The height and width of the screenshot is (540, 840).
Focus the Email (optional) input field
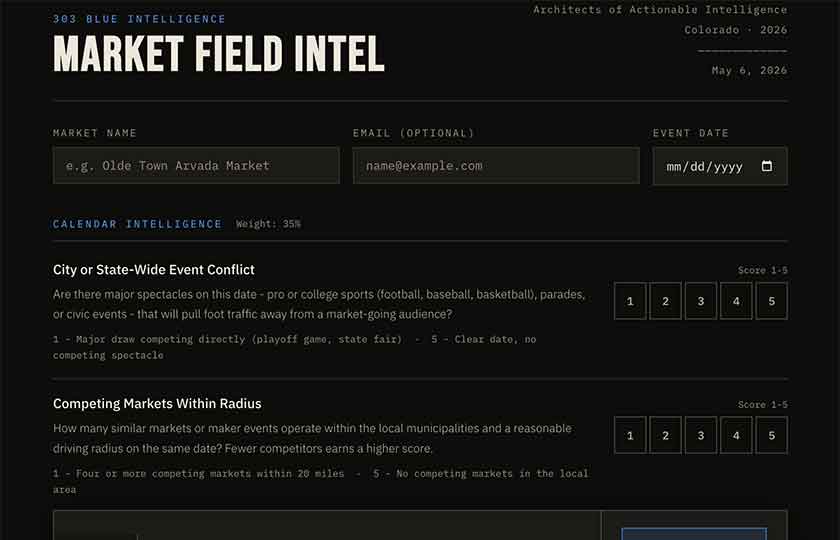click(x=496, y=166)
